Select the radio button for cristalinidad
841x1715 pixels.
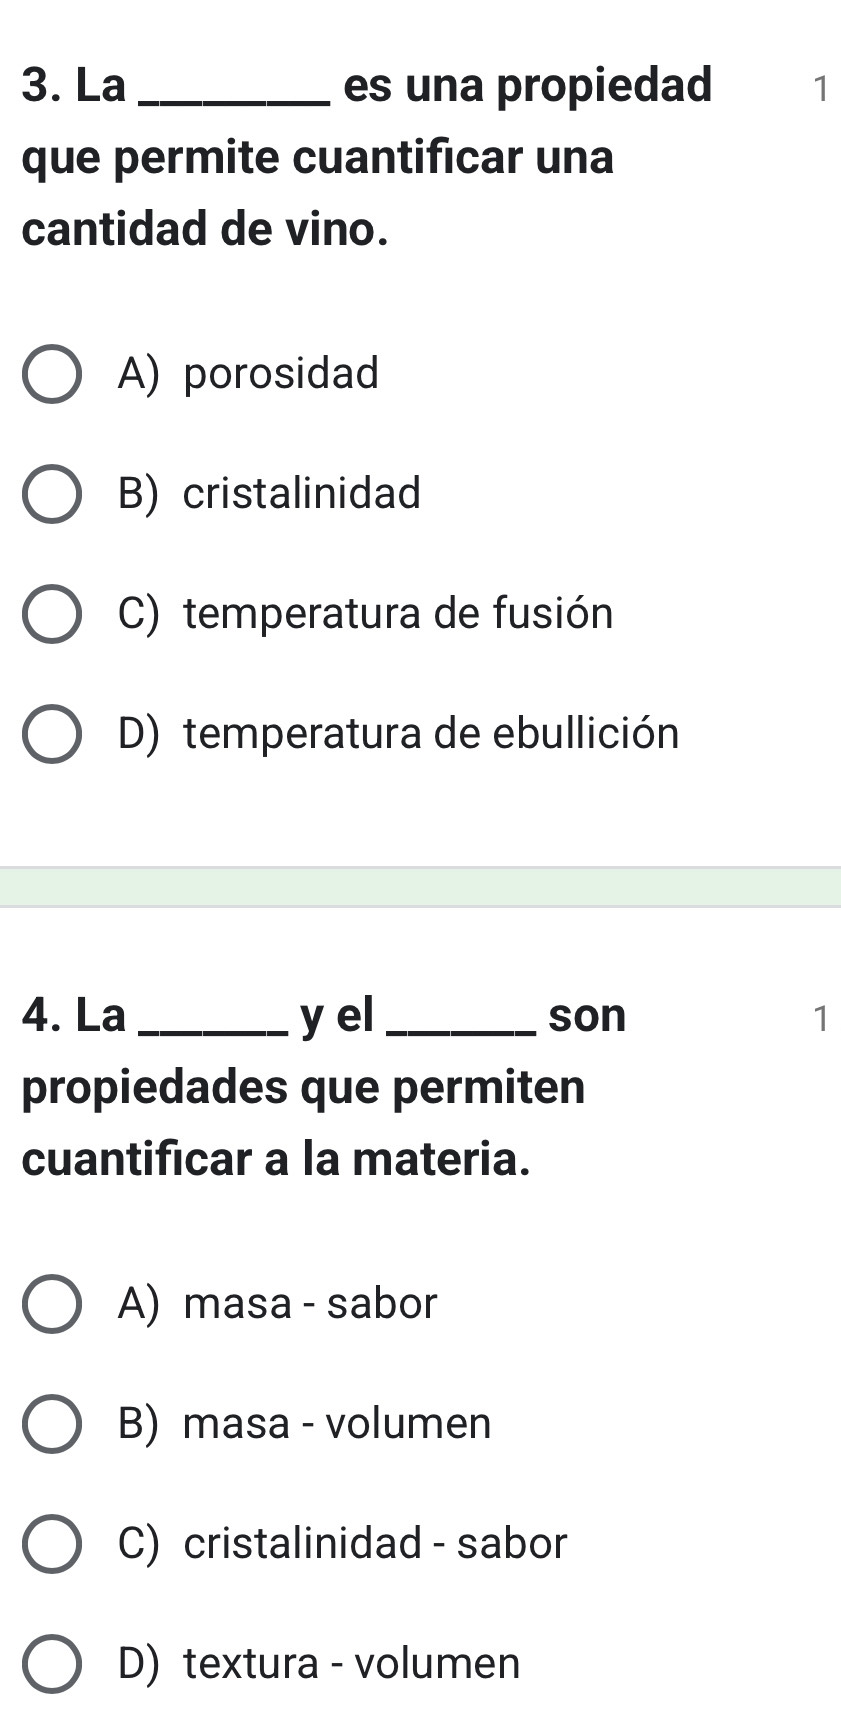point(51,494)
